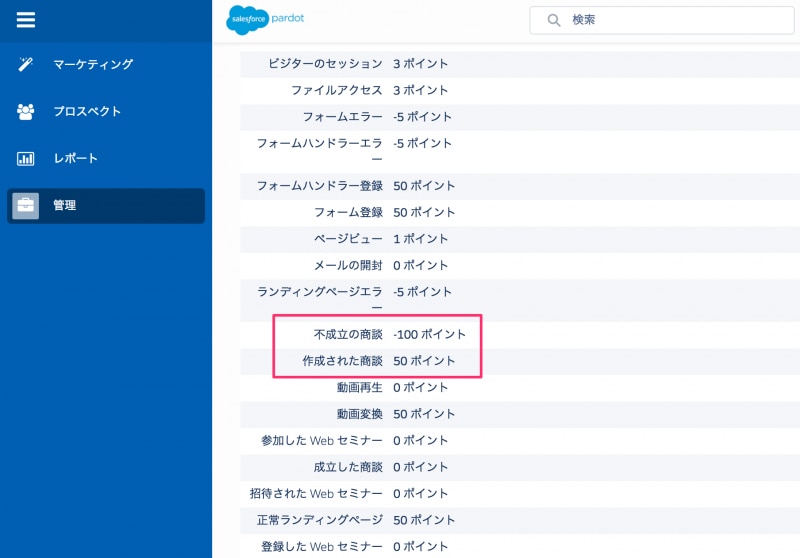Viewport: 800px width, 558px height.
Task: Click フォーム登録 50 ポイント value
Action: [x=424, y=213]
